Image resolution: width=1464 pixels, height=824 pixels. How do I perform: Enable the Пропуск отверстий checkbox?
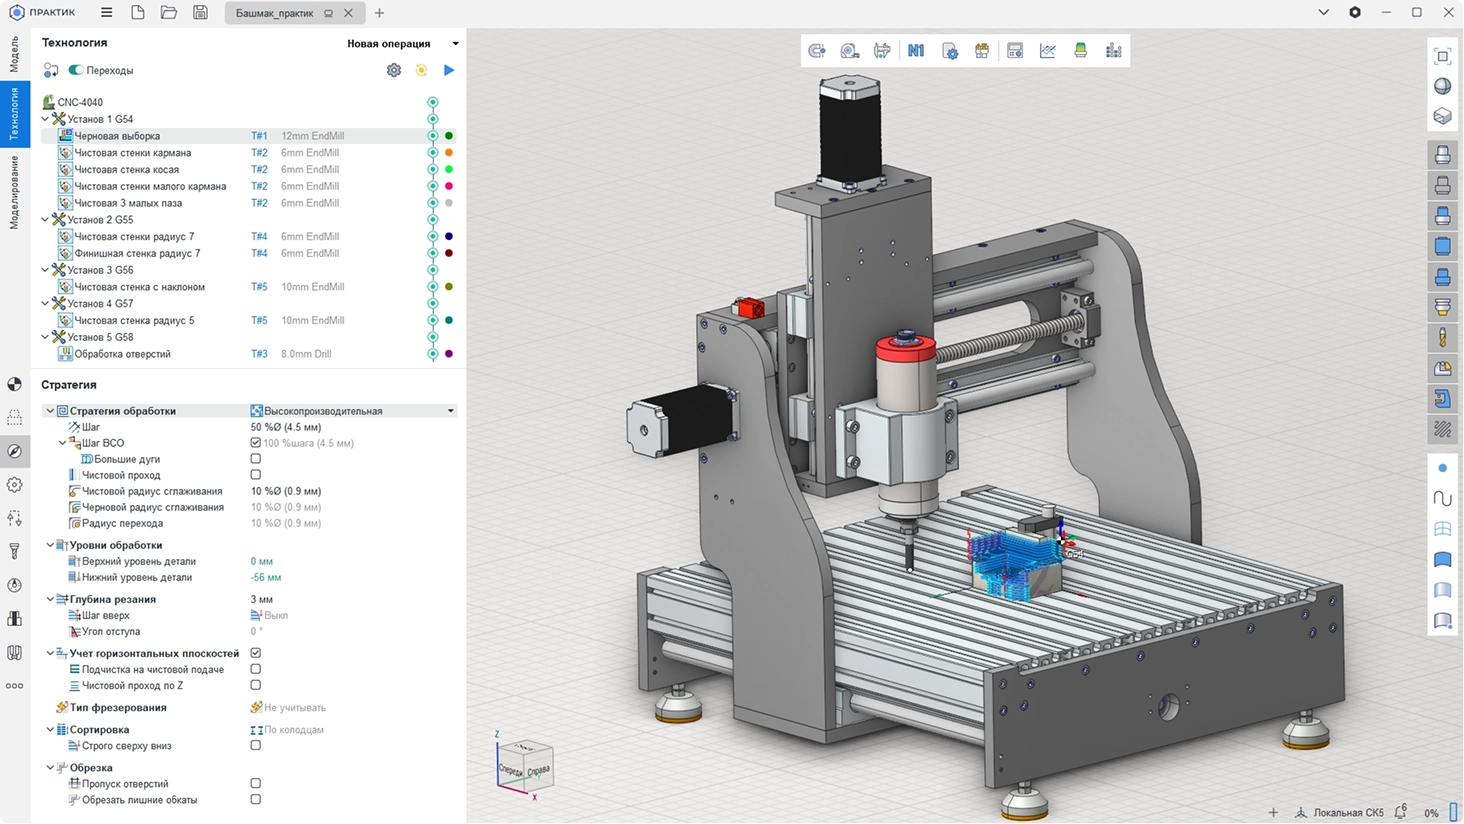[x=255, y=784]
